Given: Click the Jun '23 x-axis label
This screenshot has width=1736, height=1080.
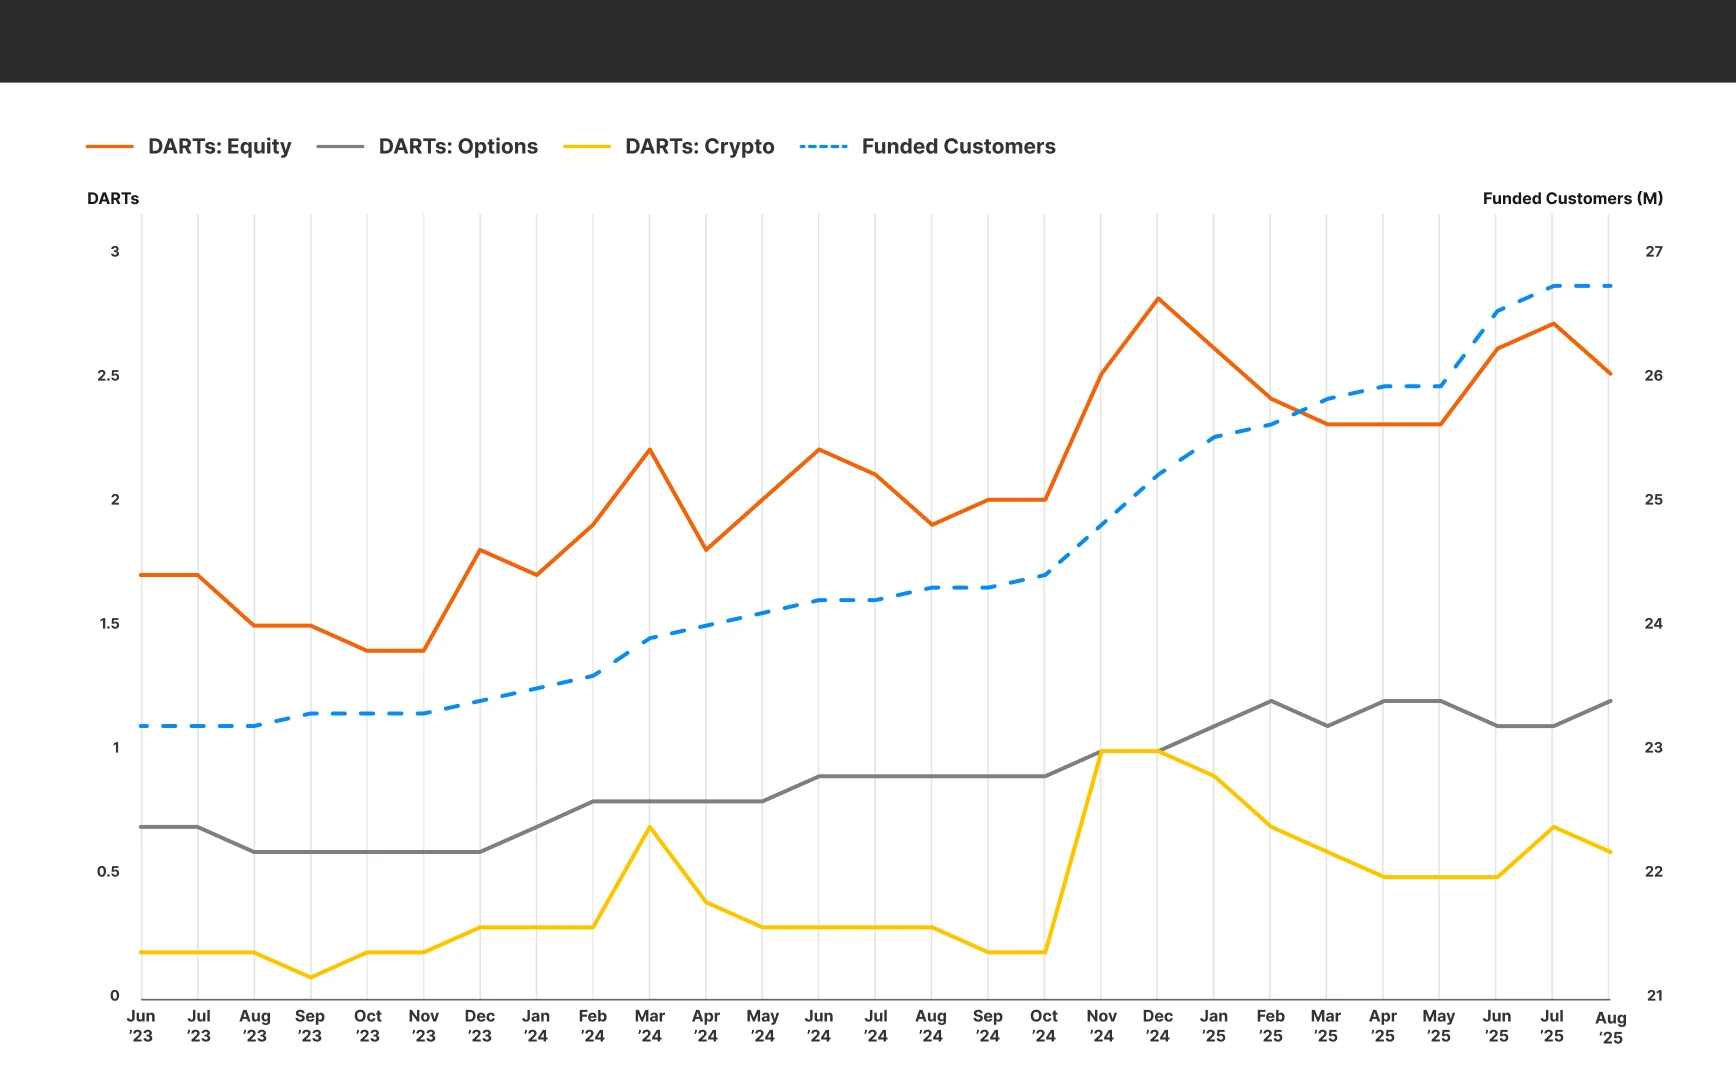Looking at the screenshot, I should point(141,1026).
